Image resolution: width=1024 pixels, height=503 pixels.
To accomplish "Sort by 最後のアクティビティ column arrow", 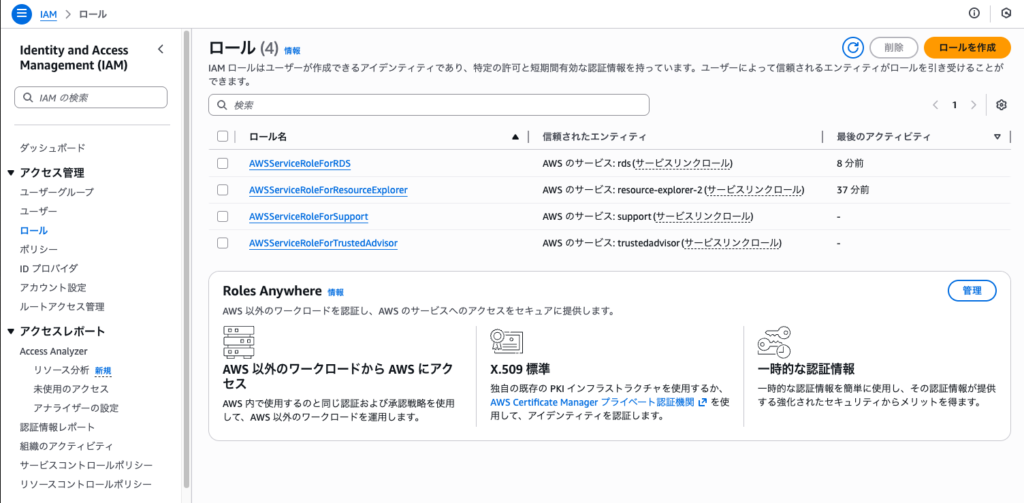I will pos(997,136).
